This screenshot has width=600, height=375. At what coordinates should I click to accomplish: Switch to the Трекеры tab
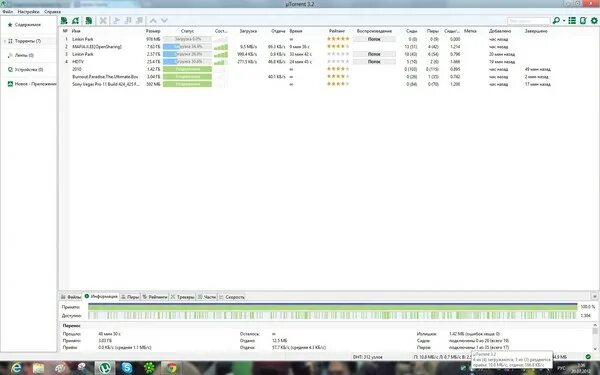point(183,297)
